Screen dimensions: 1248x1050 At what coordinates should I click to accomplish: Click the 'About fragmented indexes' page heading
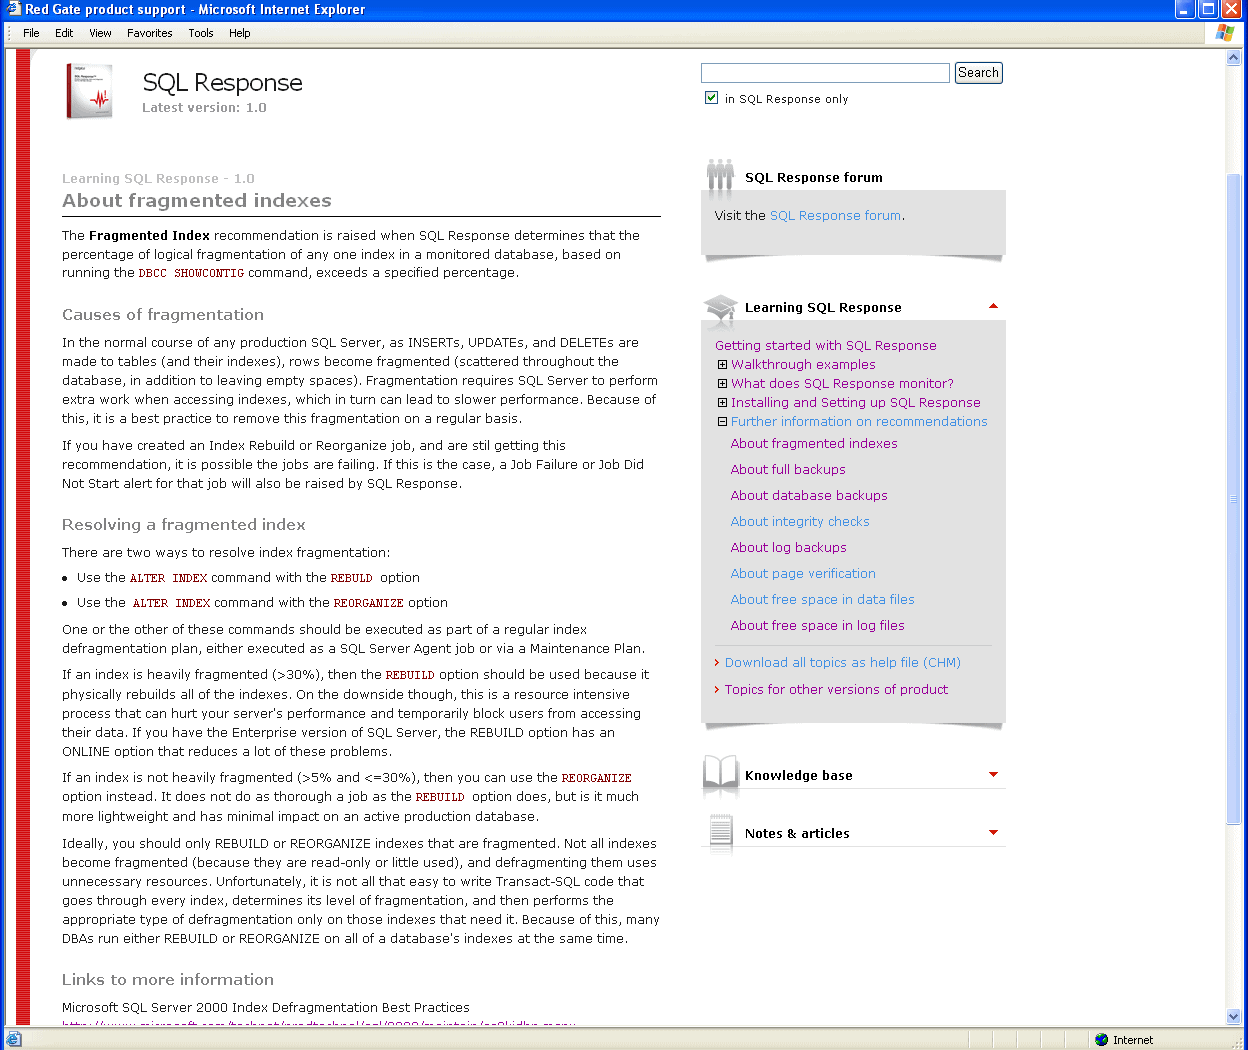(197, 200)
